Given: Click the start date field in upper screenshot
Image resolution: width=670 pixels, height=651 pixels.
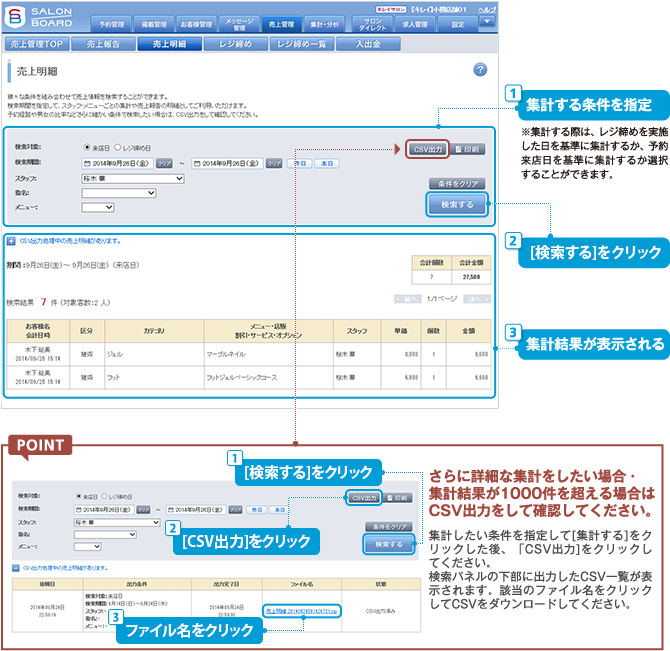Looking at the screenshot, I should point(118,163).
